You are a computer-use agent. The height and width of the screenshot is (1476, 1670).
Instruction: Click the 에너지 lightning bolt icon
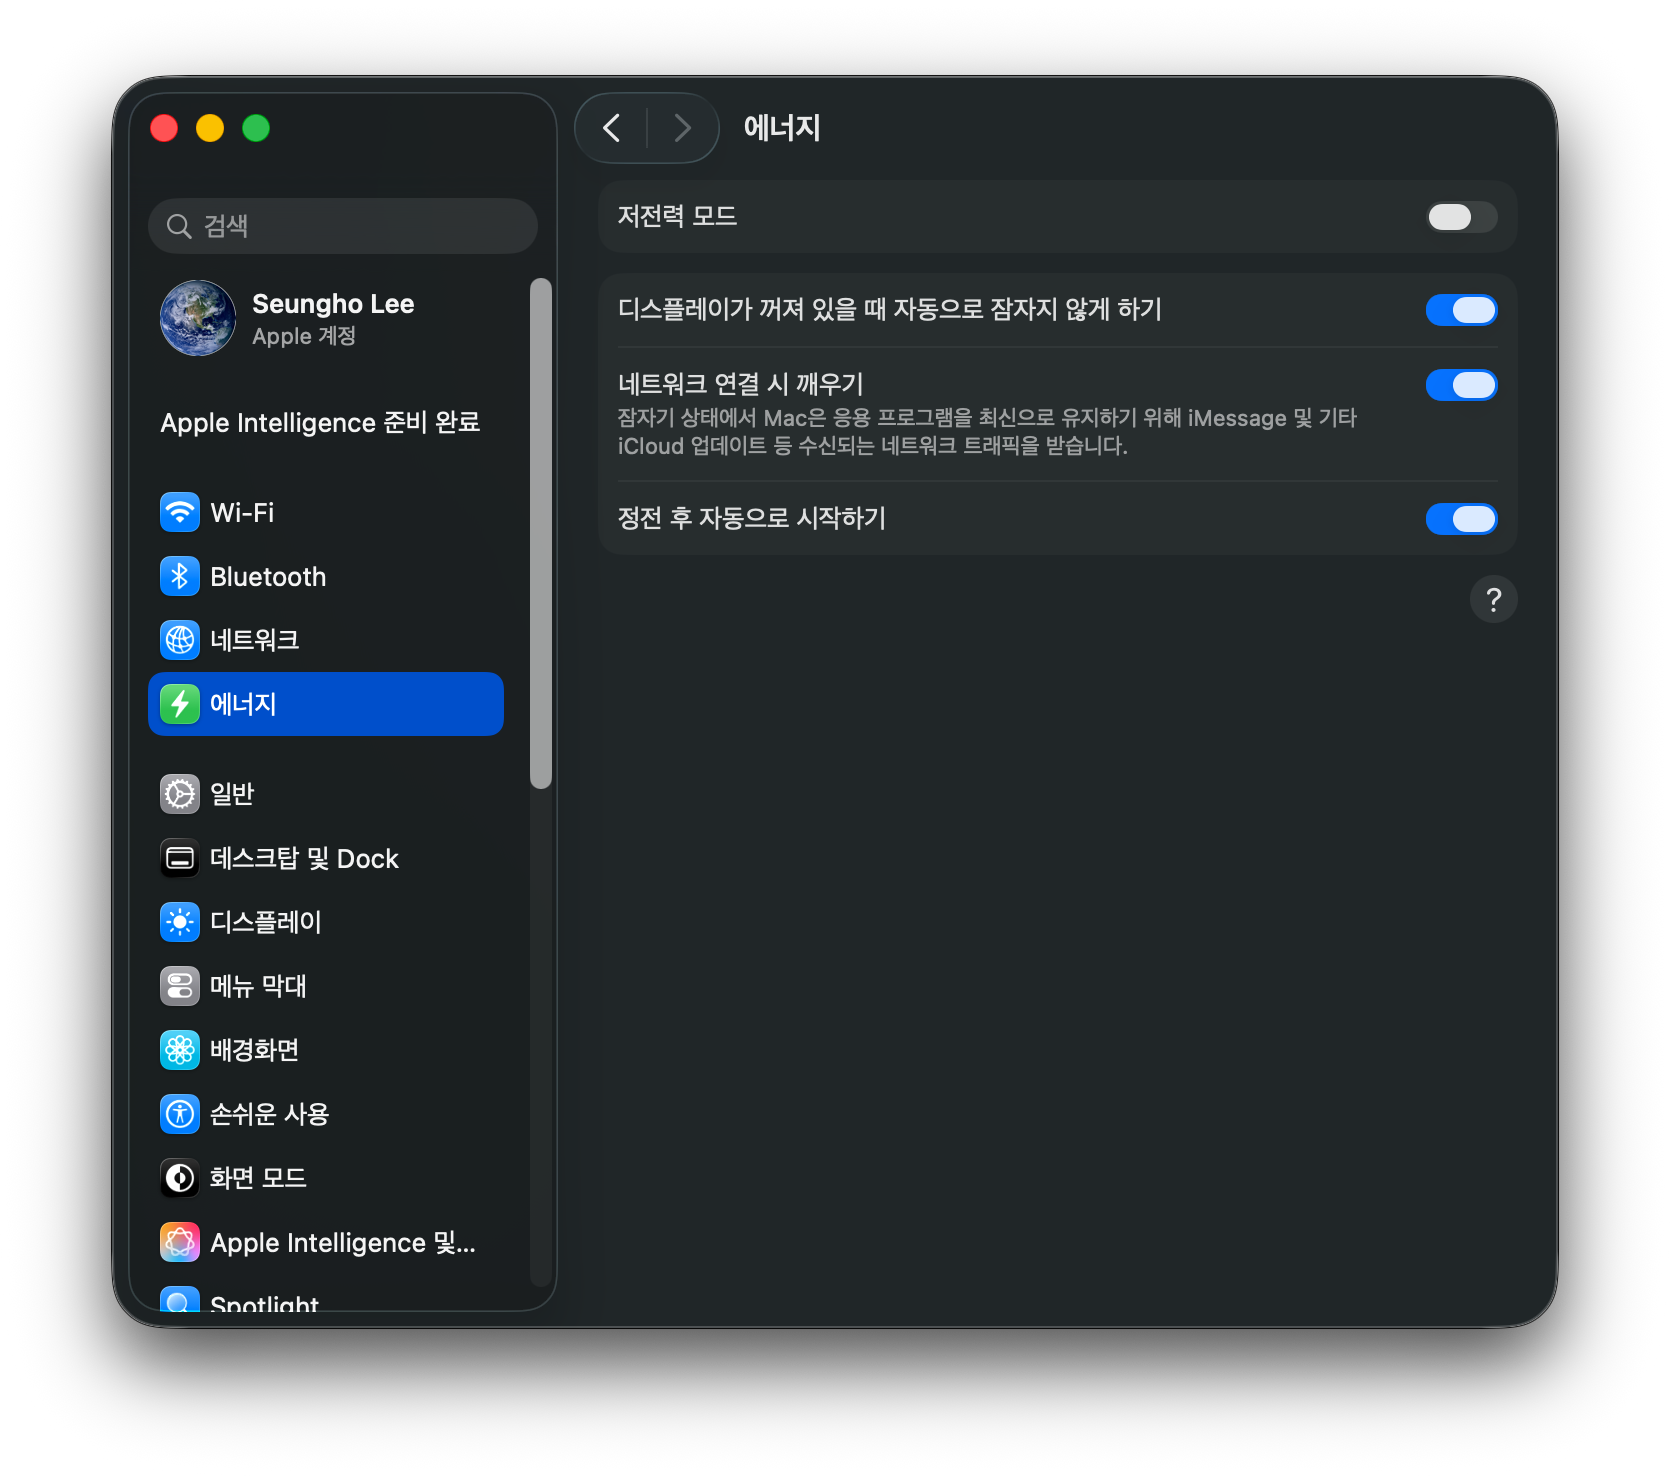click(180, 704)
